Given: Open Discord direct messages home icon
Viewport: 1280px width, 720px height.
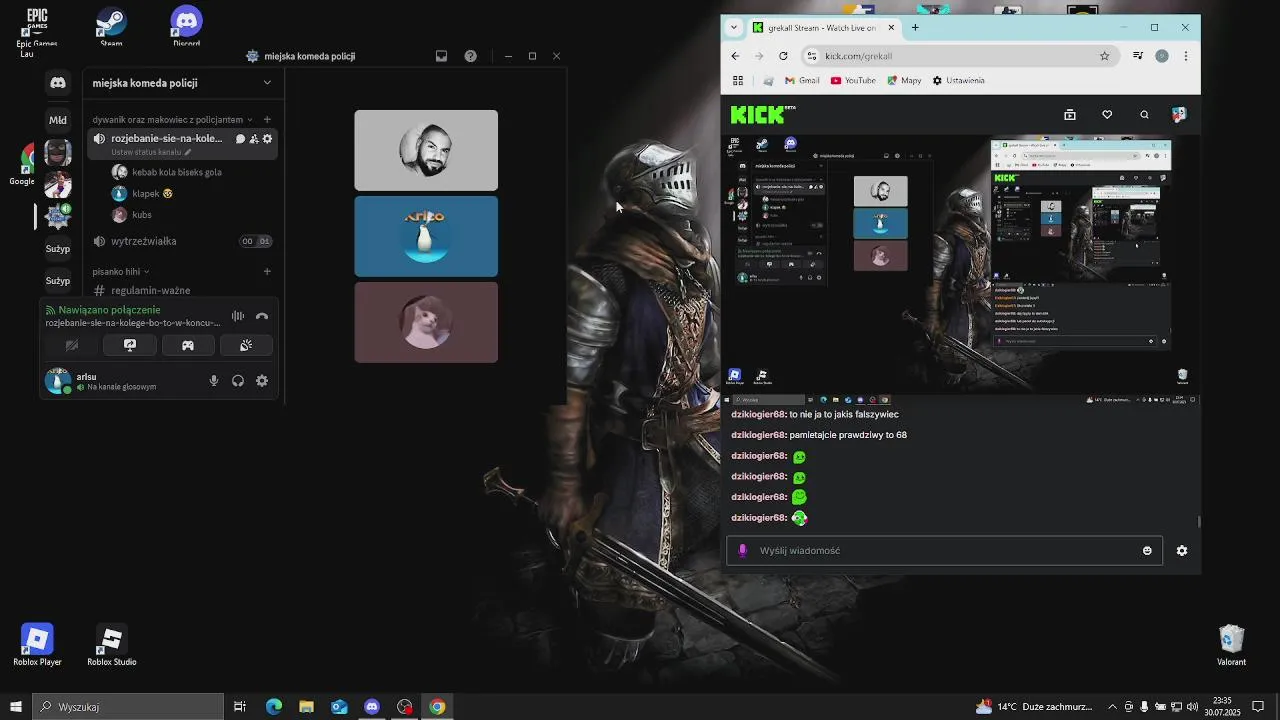Looking at the screenshot, I should (x=58, y=83).
